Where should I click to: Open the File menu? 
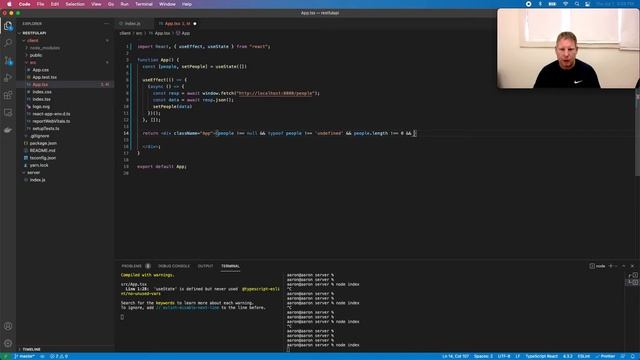tap(40, 4)
